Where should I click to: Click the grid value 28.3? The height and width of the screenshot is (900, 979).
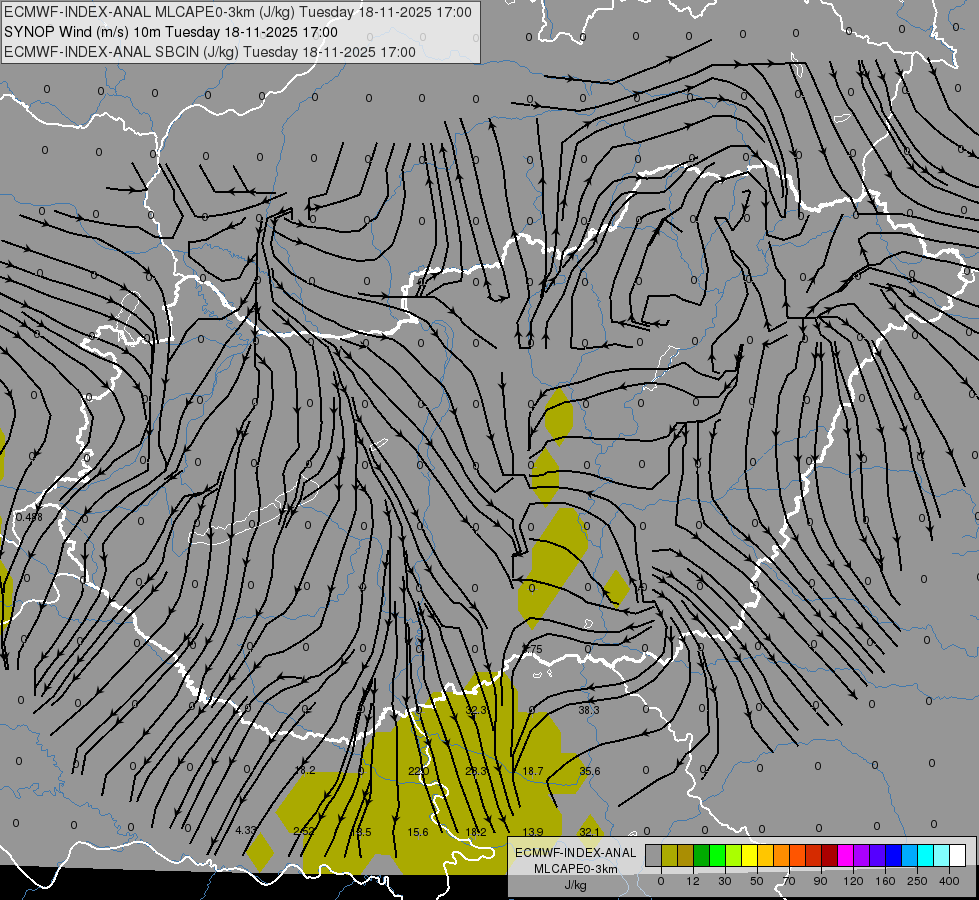476,771
